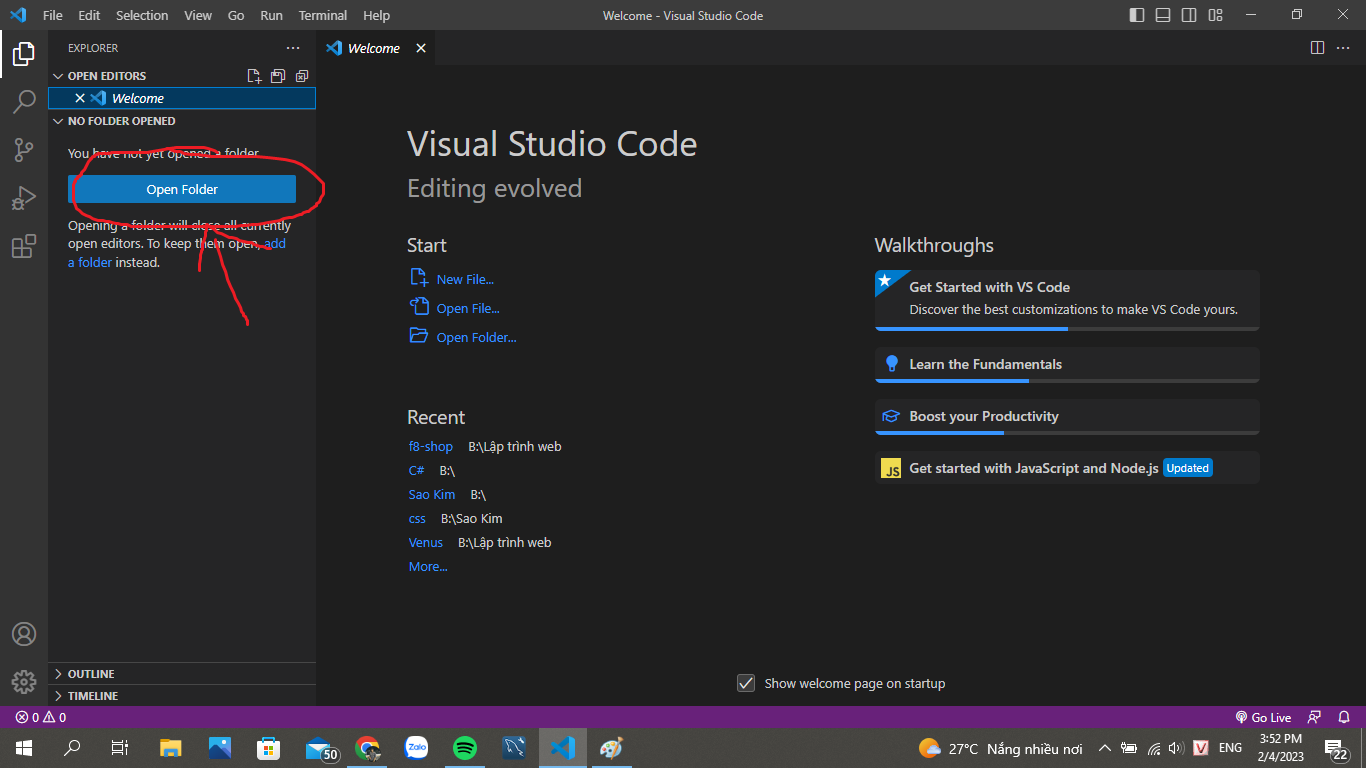Screen dimensions: 1366x768
Task: Open recent folder f8-shop
Action: tap(431, 446)
